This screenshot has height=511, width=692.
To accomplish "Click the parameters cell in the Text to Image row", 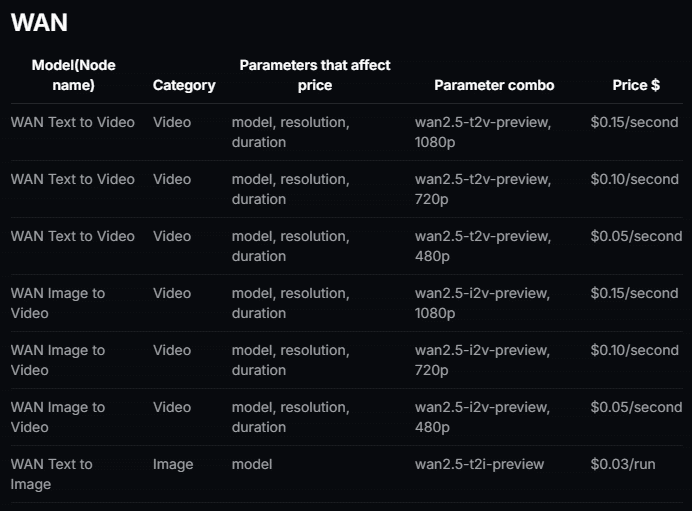I will point(252,464).
